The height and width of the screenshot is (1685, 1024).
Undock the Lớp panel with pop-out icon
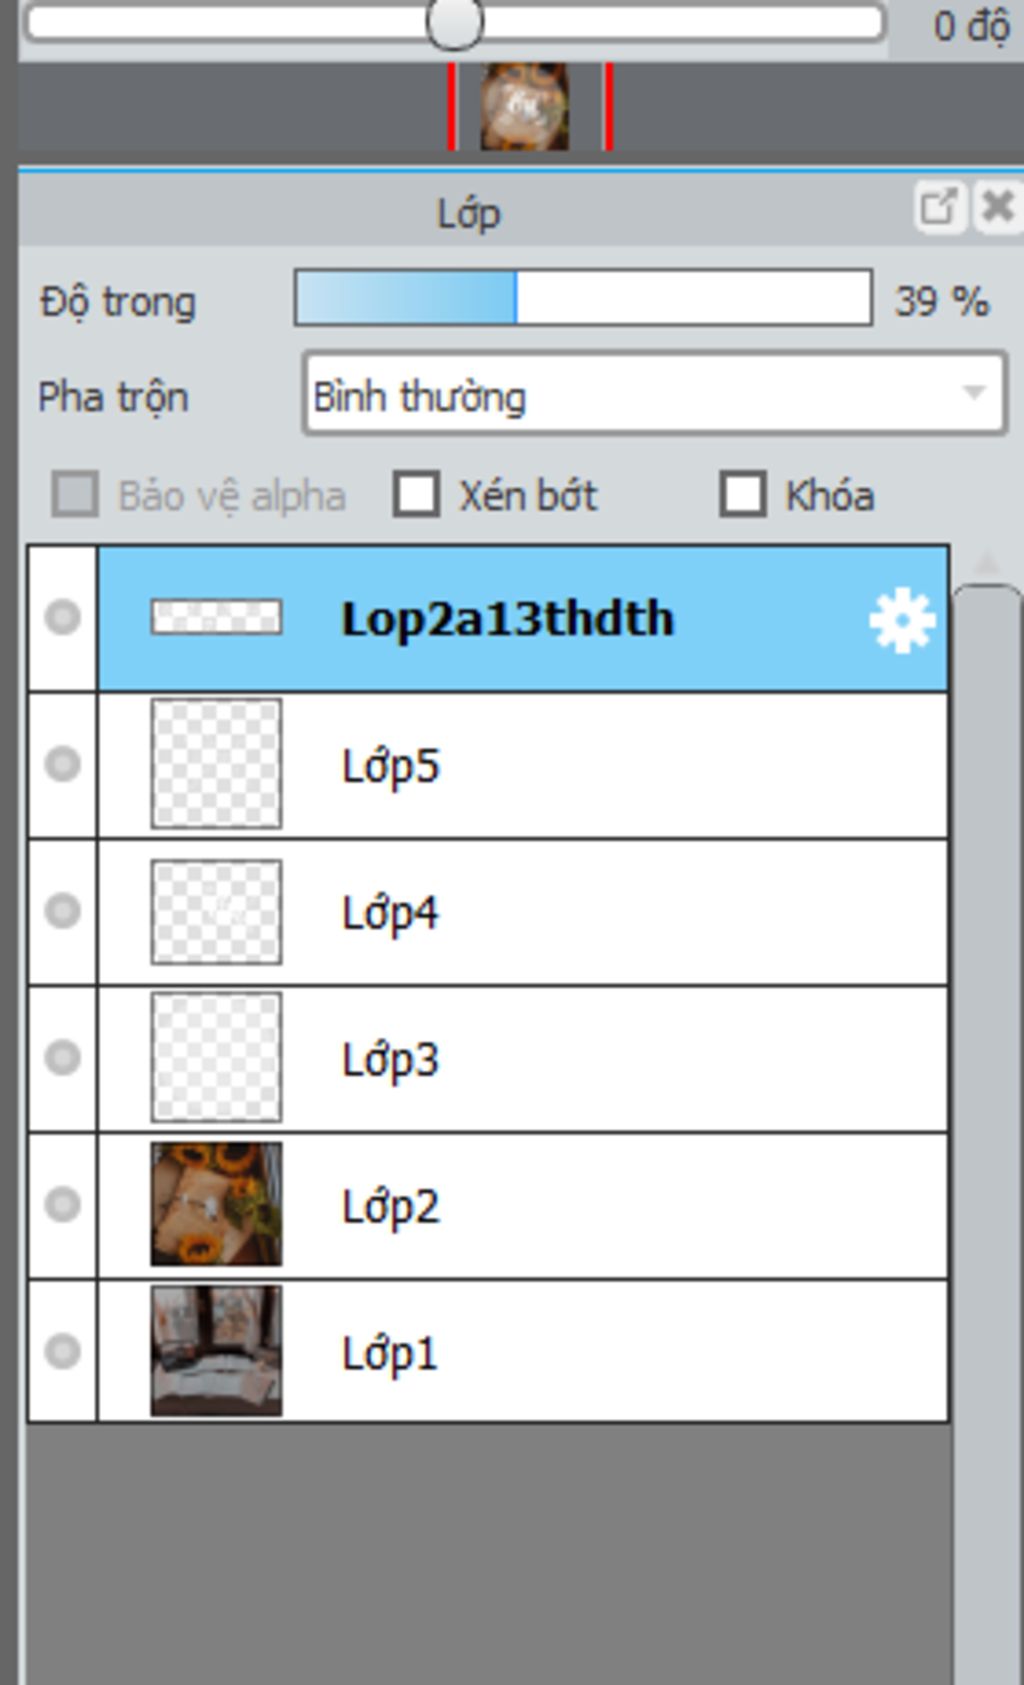(940, 207)
